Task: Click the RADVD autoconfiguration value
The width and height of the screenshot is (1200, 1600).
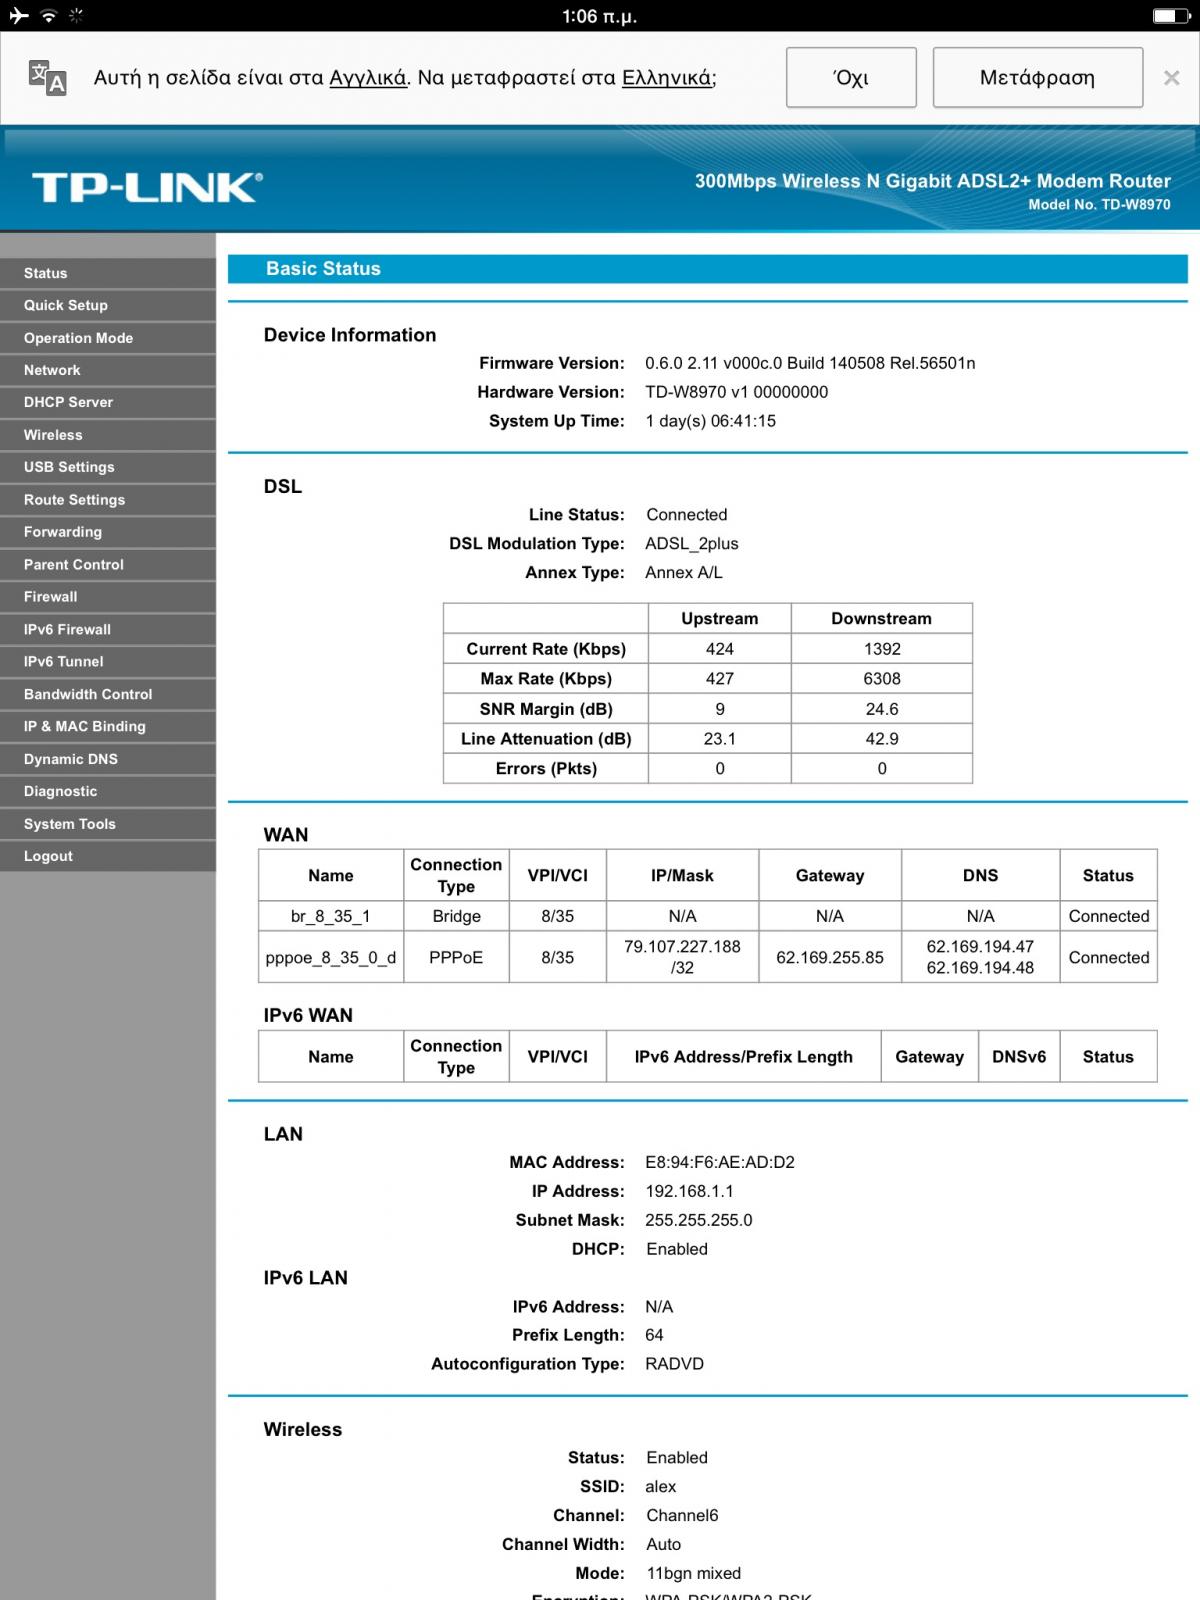Action: [675, 1364]
